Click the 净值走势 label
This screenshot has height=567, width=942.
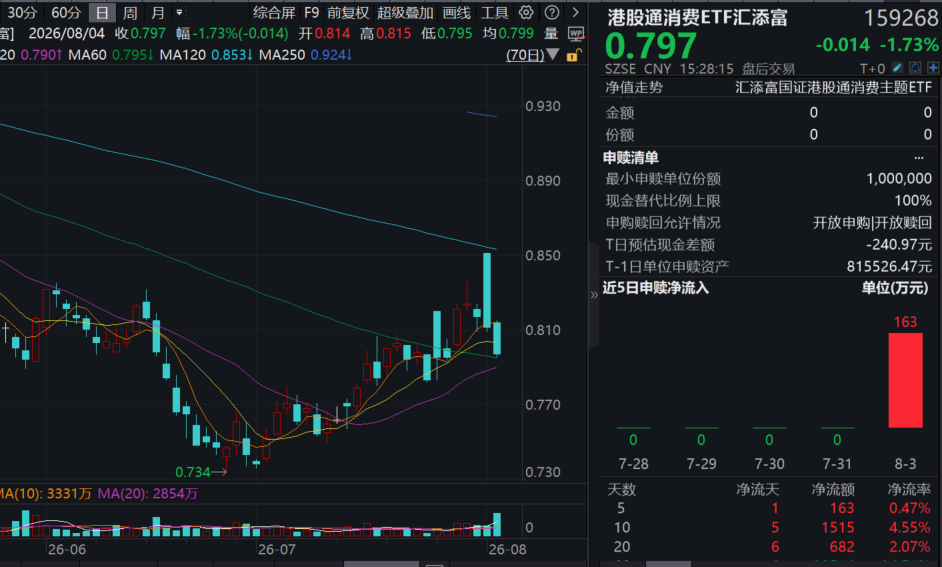point(634,88)
